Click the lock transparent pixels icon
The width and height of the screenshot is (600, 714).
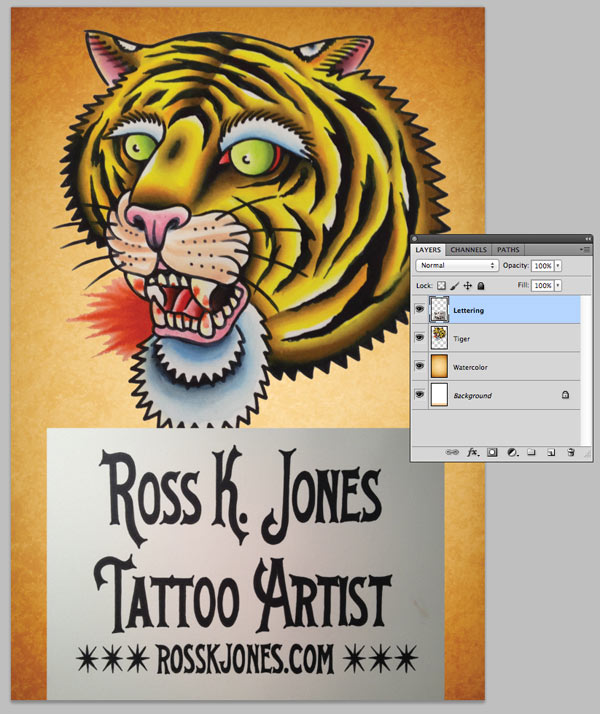tap(443, 286)
